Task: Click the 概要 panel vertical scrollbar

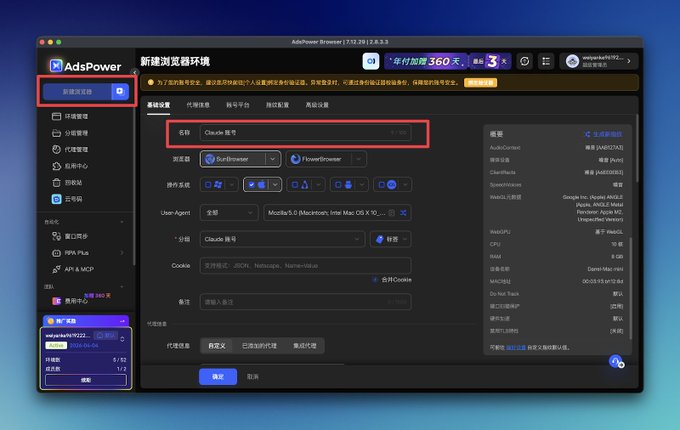Action: pos(631,288)
